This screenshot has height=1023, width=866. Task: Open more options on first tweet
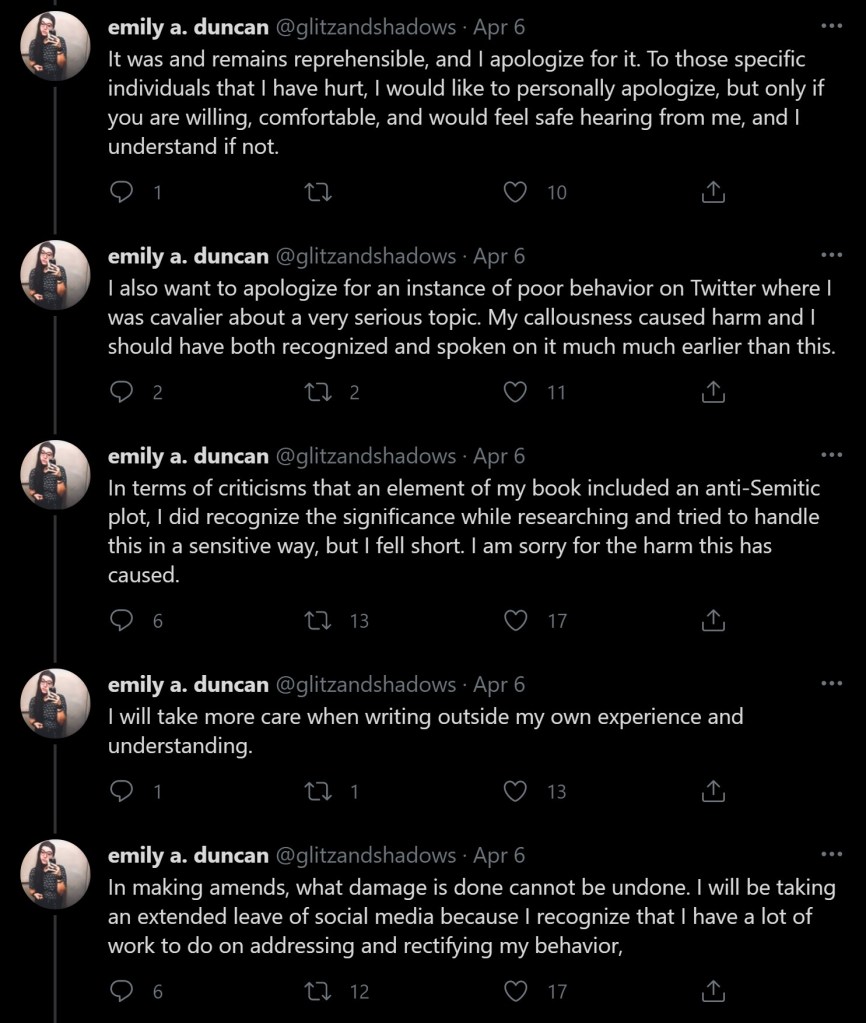831,27
